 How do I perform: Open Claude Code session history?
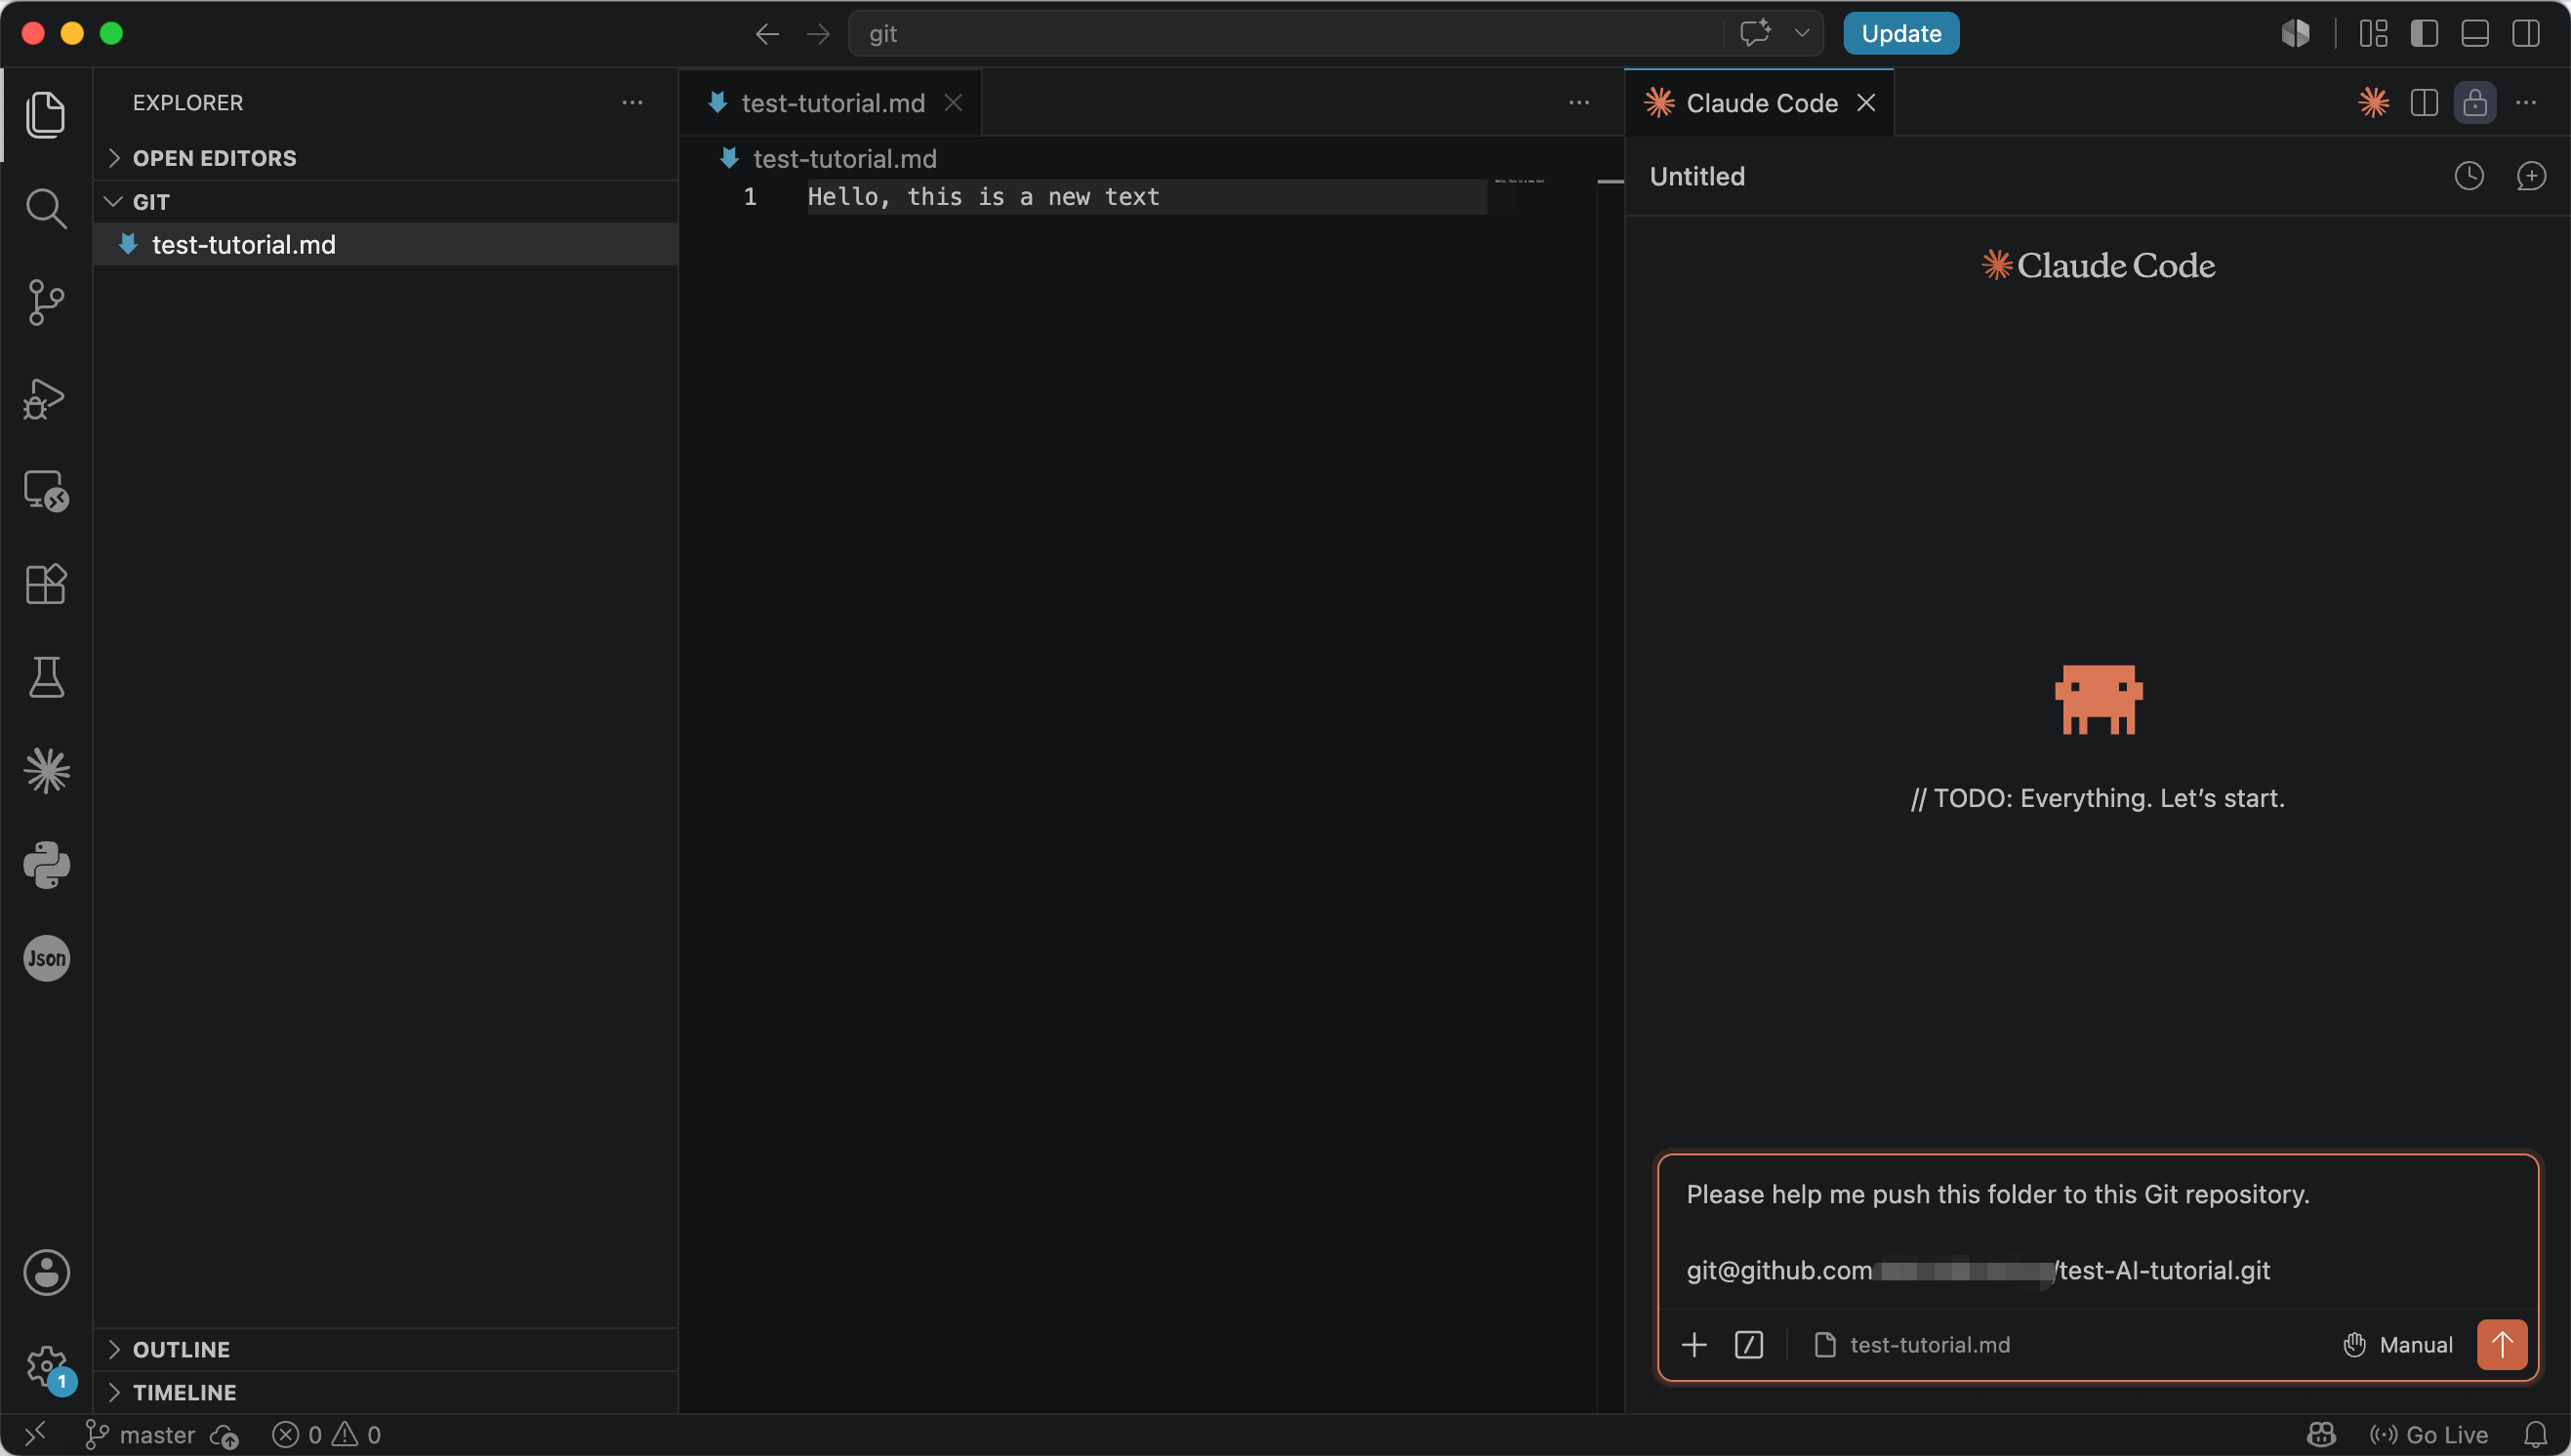[x=2469, y=177]
